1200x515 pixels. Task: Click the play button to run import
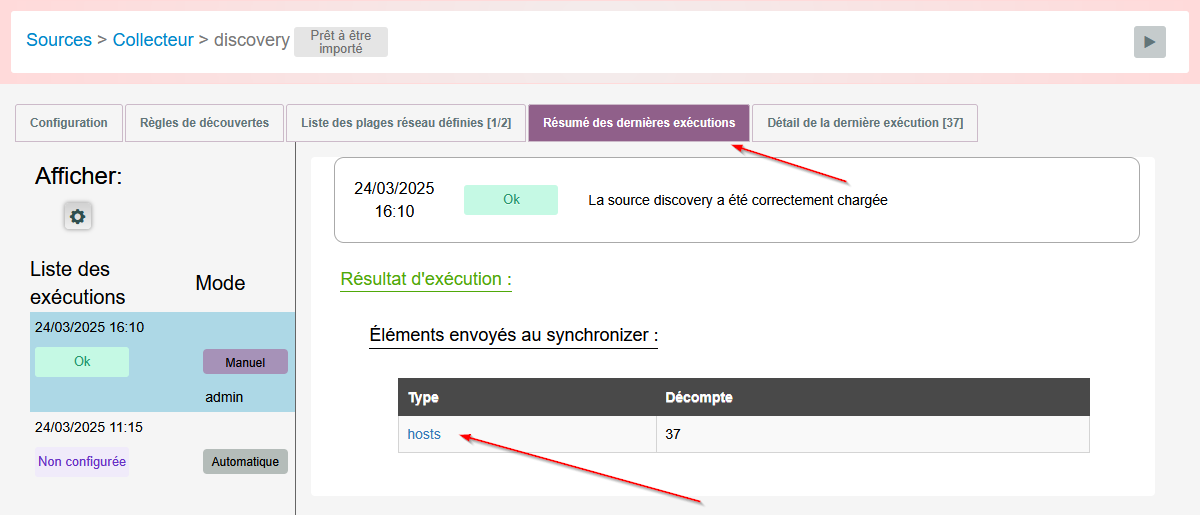click(1149, 42)
